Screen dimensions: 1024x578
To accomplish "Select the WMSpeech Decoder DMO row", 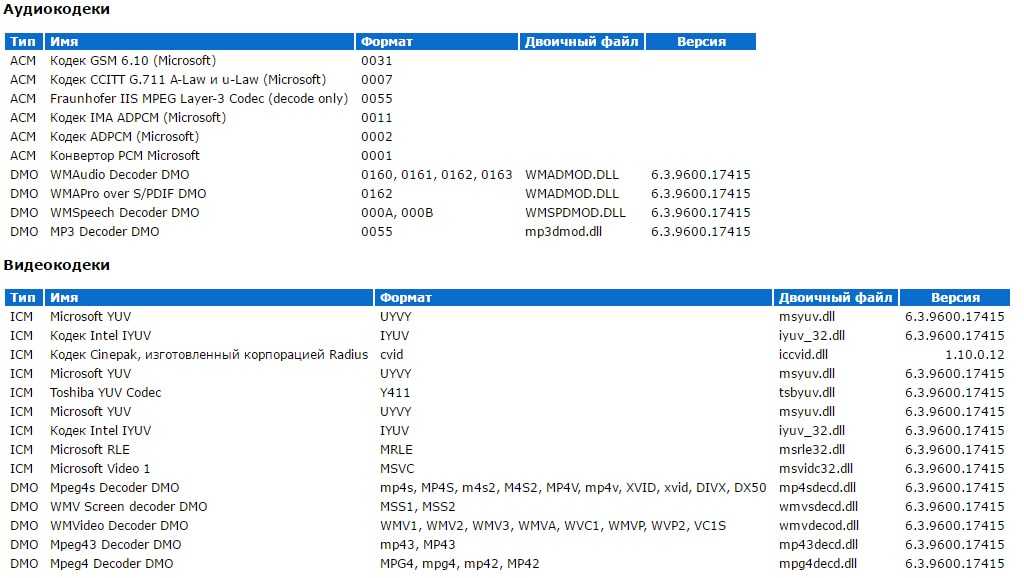I will pos(125,213).
